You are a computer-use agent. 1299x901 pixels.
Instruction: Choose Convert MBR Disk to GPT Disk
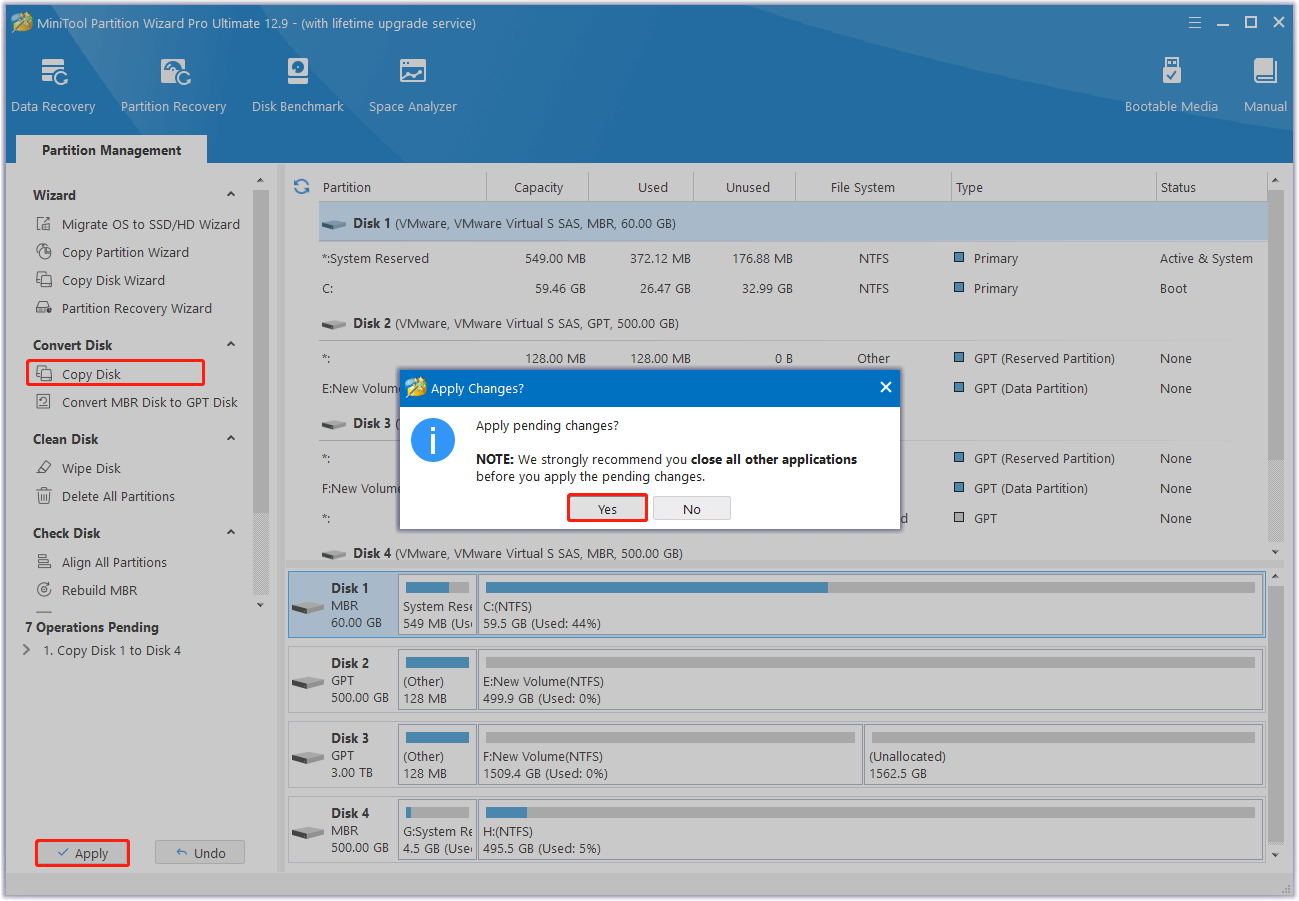[x=136, y=402]
